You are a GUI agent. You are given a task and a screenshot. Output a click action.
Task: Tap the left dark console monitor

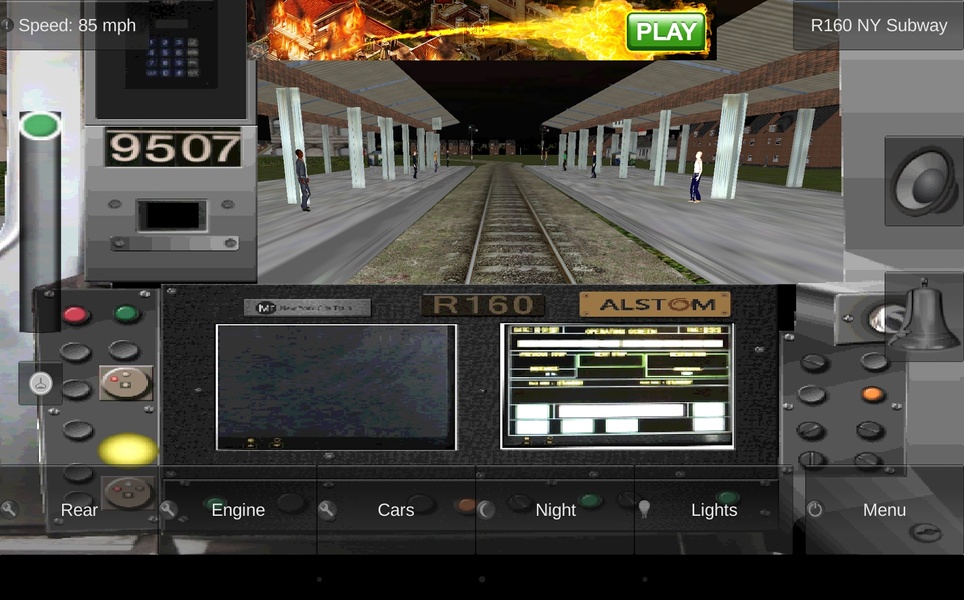[x=336, y=387]
